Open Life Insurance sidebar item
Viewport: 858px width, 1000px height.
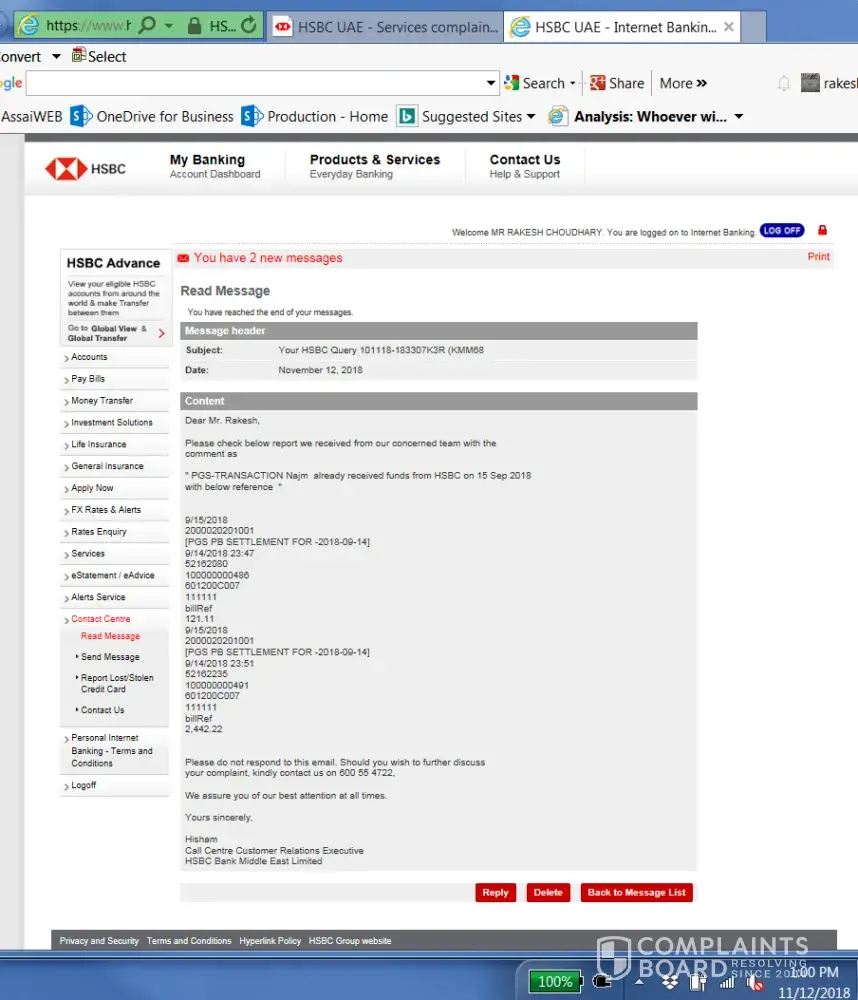[98, 444]
